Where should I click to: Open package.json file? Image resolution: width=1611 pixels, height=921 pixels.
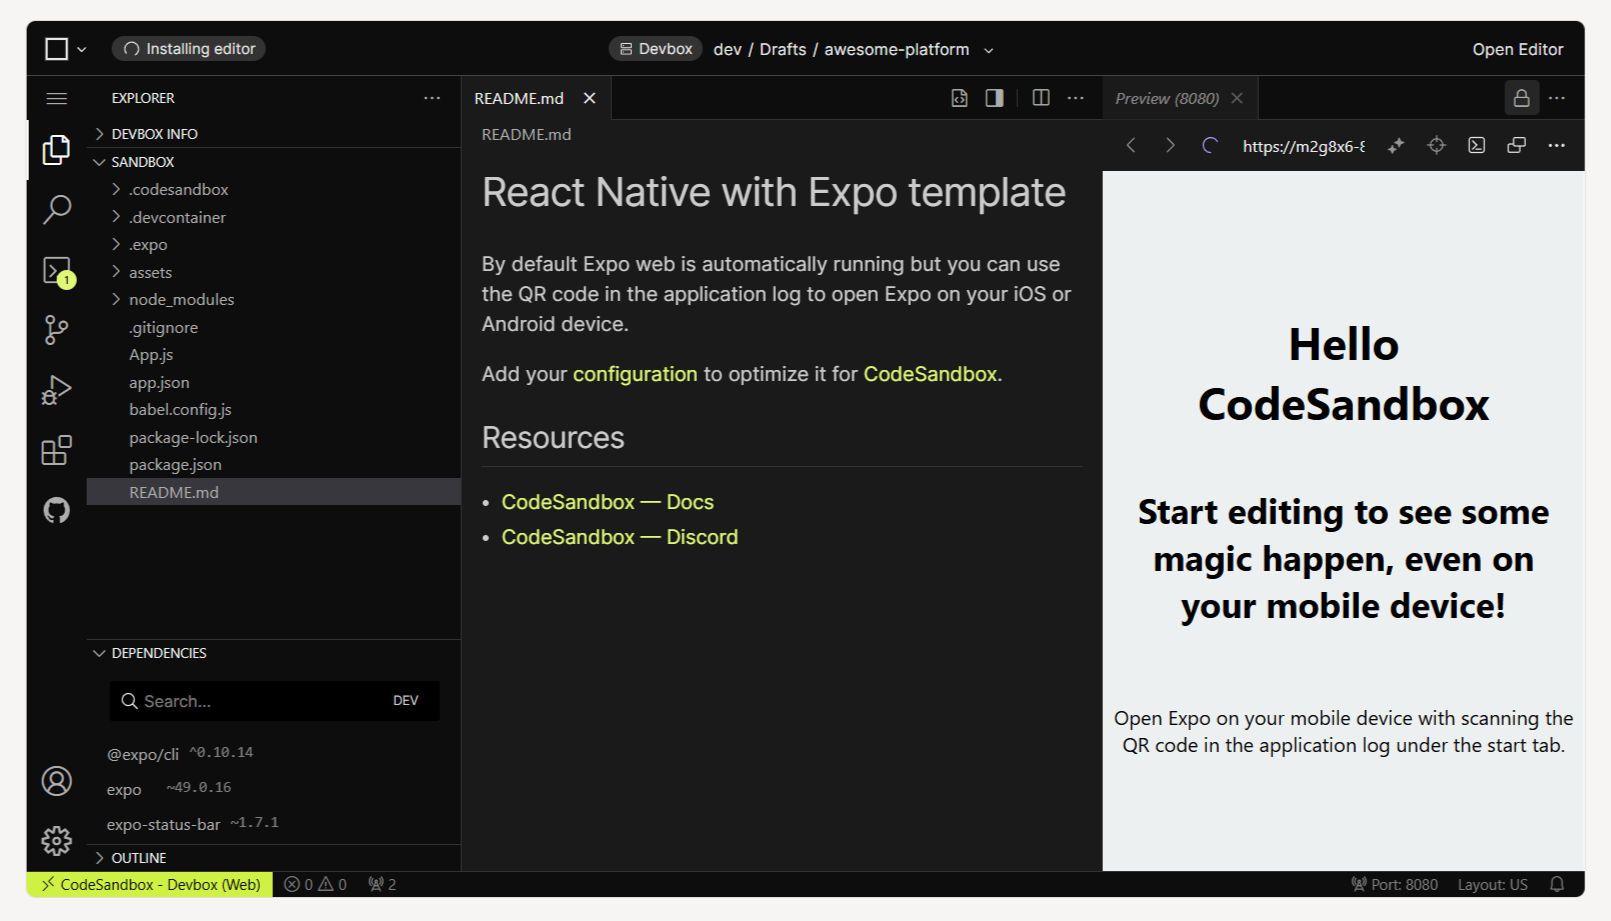click(x=274, y=465)
